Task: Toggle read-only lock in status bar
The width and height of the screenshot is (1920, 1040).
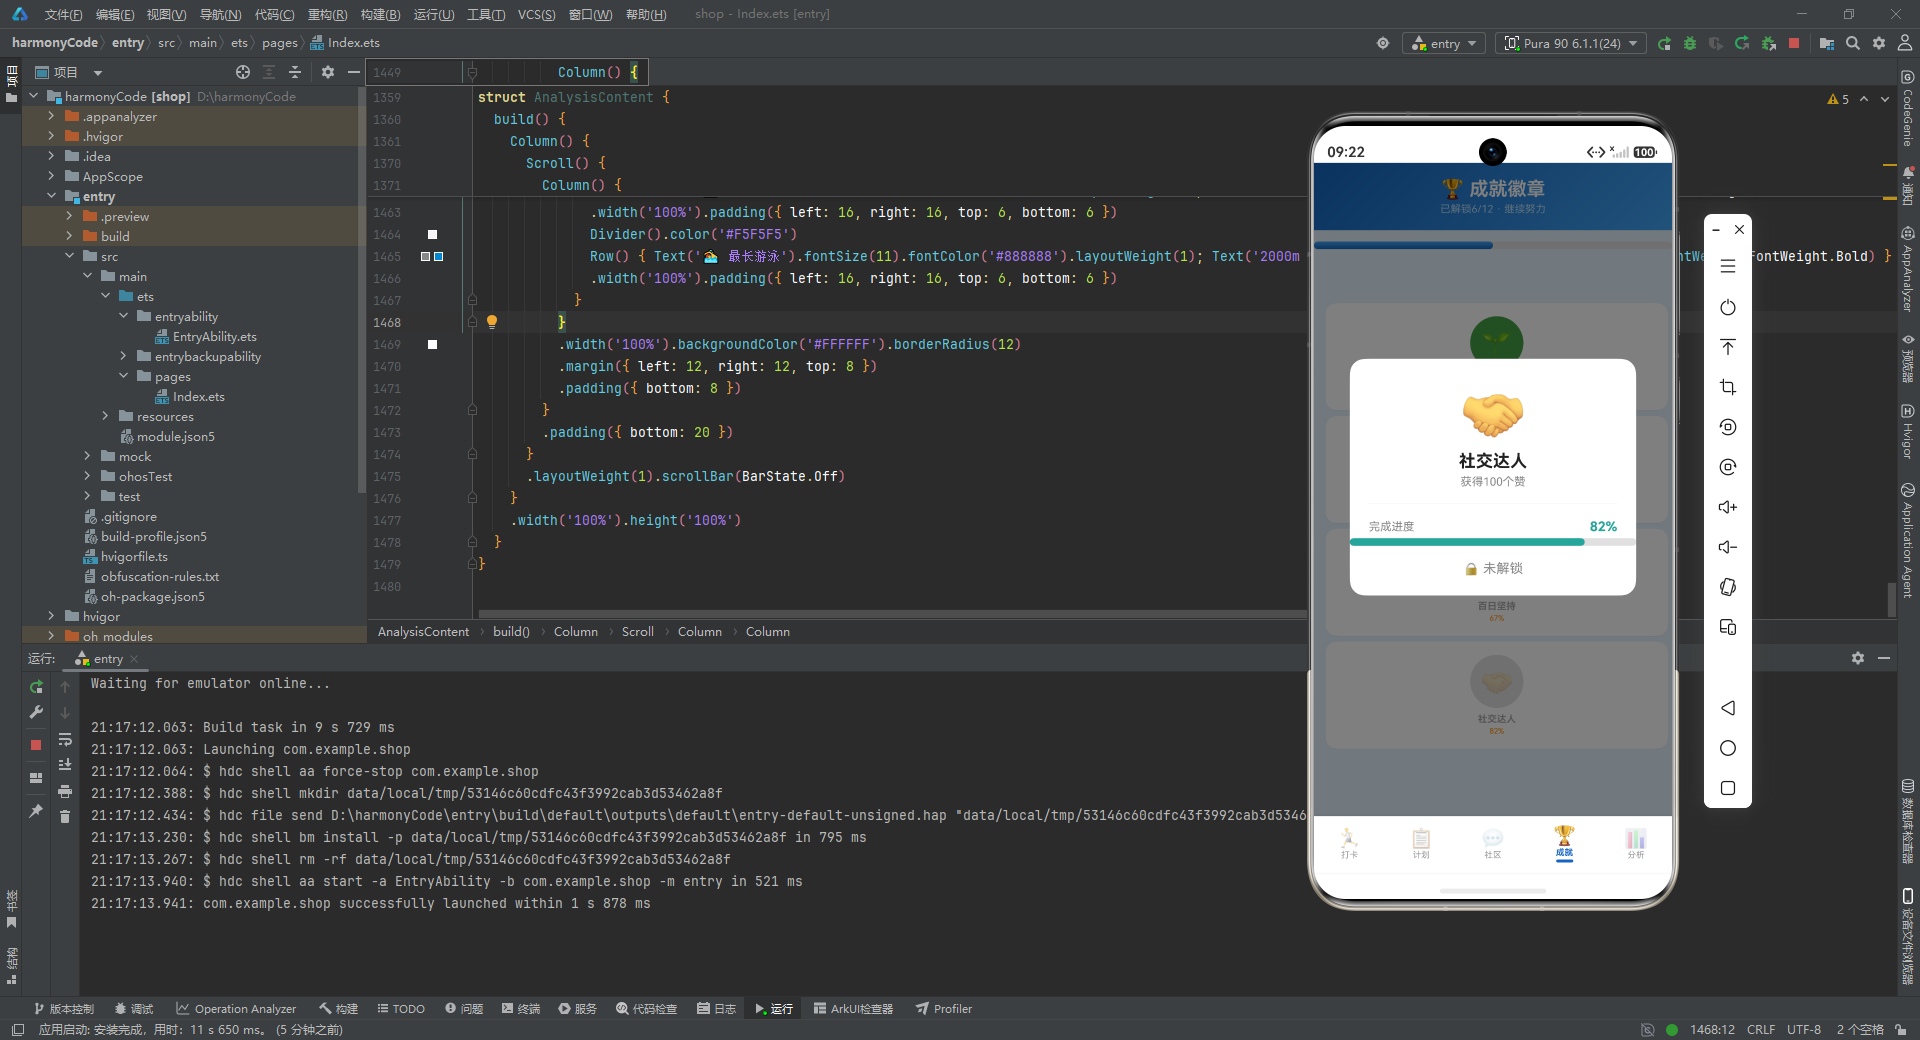Action: coord(1900,1029)
